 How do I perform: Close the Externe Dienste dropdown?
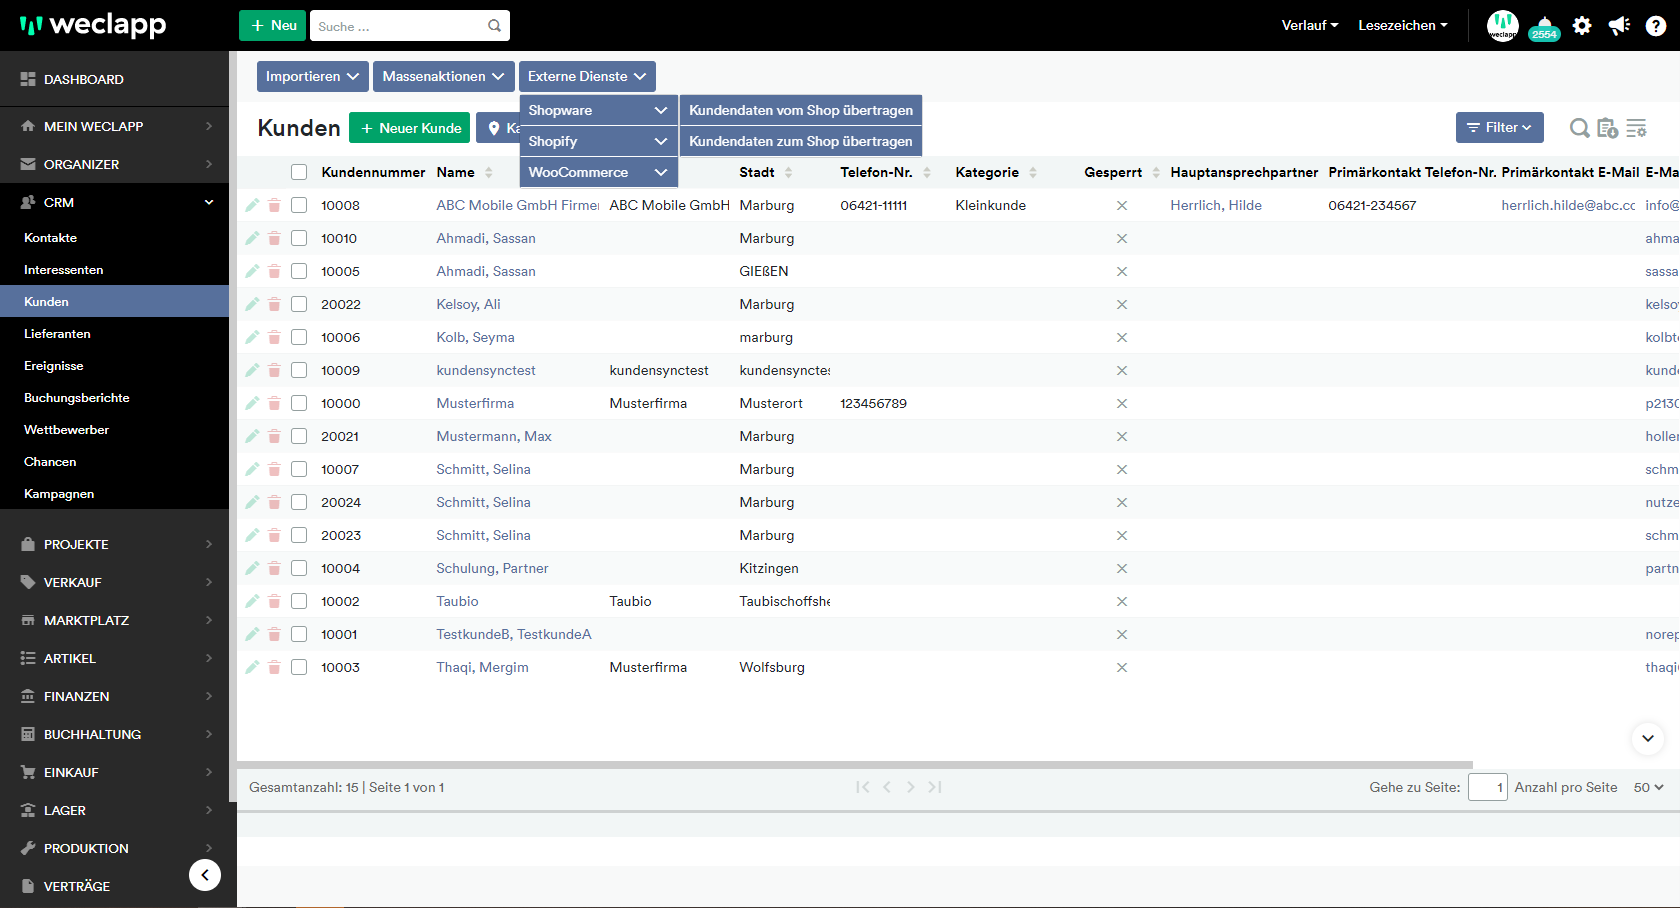point(587,76)
